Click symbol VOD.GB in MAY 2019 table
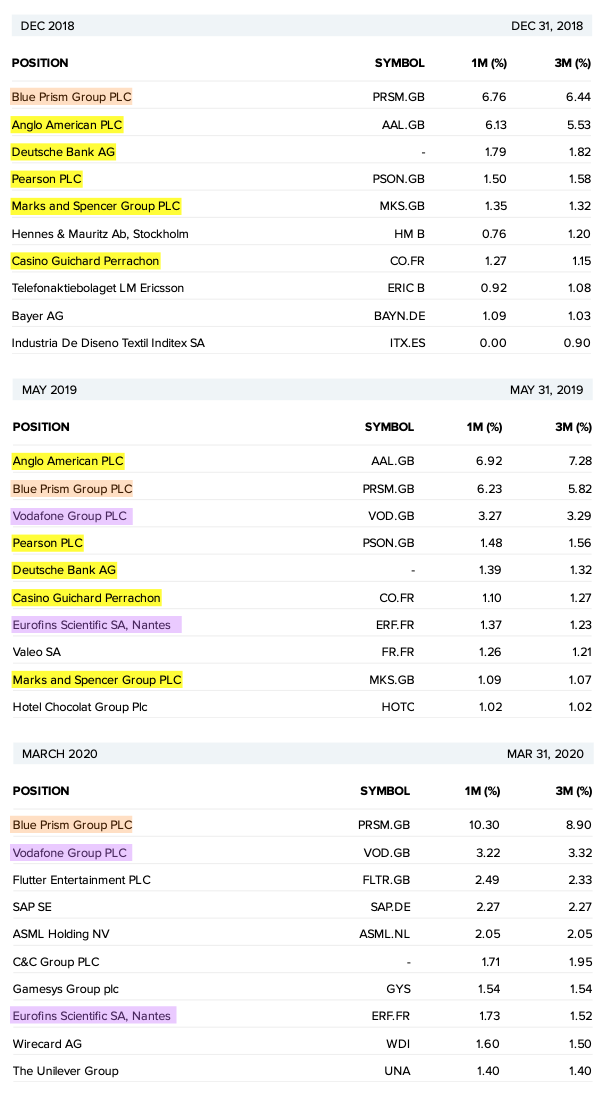This screenshot has height=1094, width=607. 391,516
